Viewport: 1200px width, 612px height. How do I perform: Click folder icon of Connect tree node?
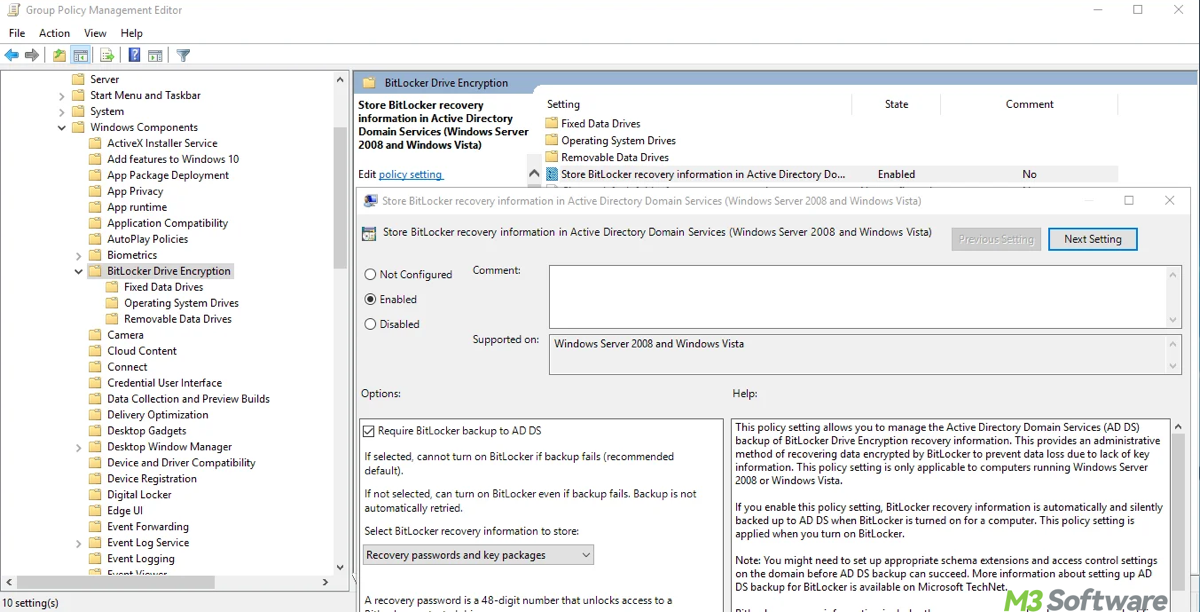95,367
